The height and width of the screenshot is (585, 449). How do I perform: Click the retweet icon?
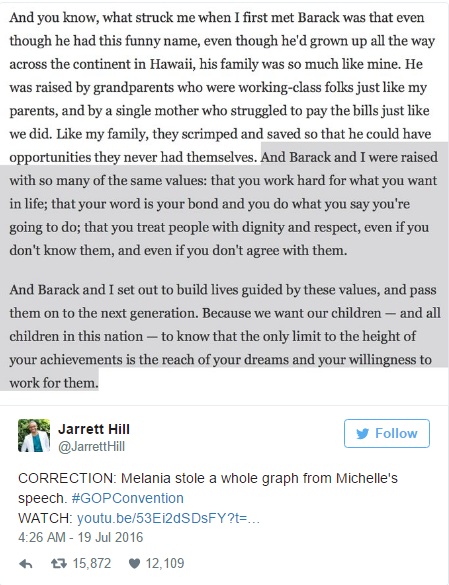point(59,563)
